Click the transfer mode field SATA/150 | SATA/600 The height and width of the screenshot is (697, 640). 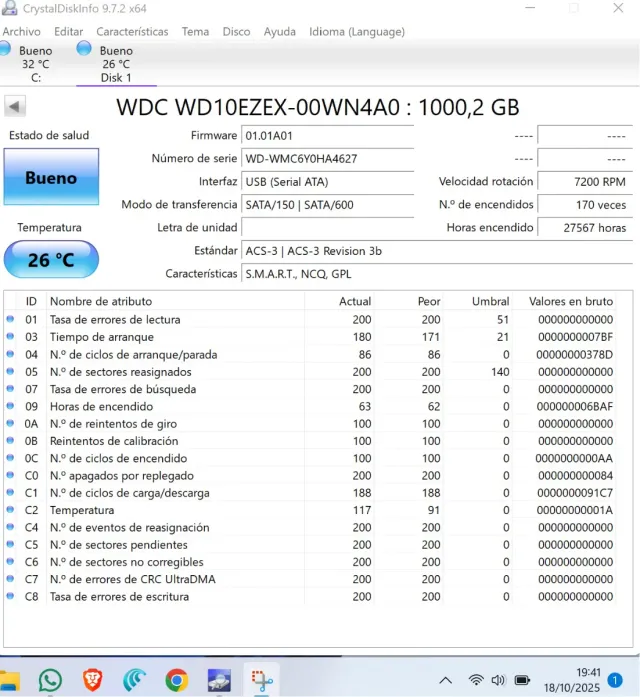coord(328,205)
